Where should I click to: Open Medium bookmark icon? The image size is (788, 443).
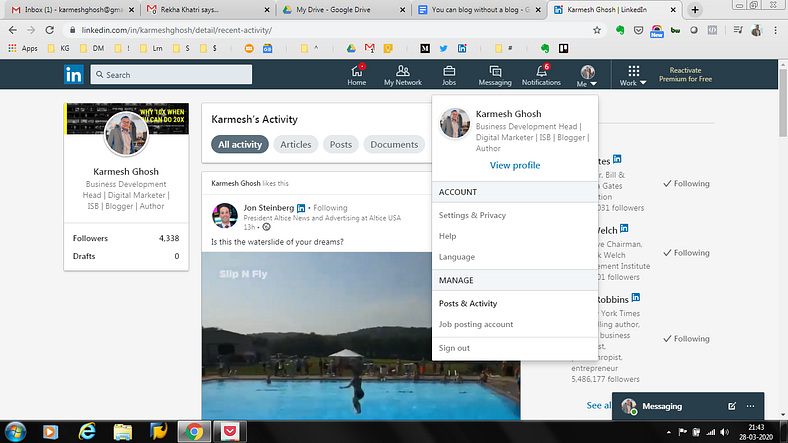point(425,48)
